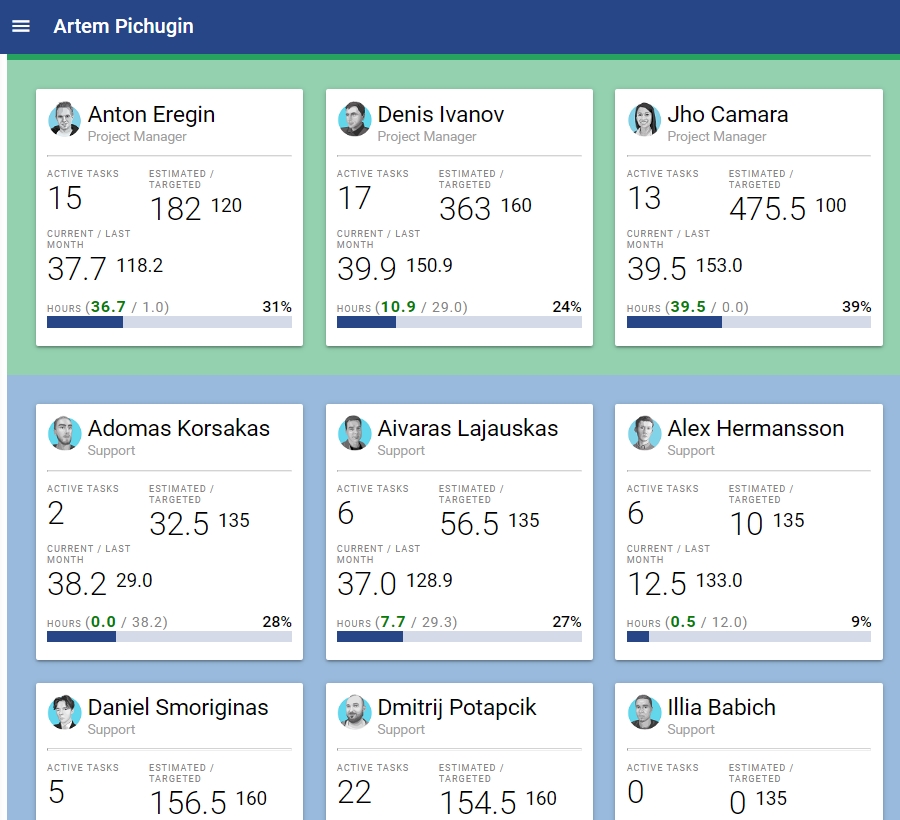
Task: Click Denis Ivanov's profile avatar
Action: (355, 119)
